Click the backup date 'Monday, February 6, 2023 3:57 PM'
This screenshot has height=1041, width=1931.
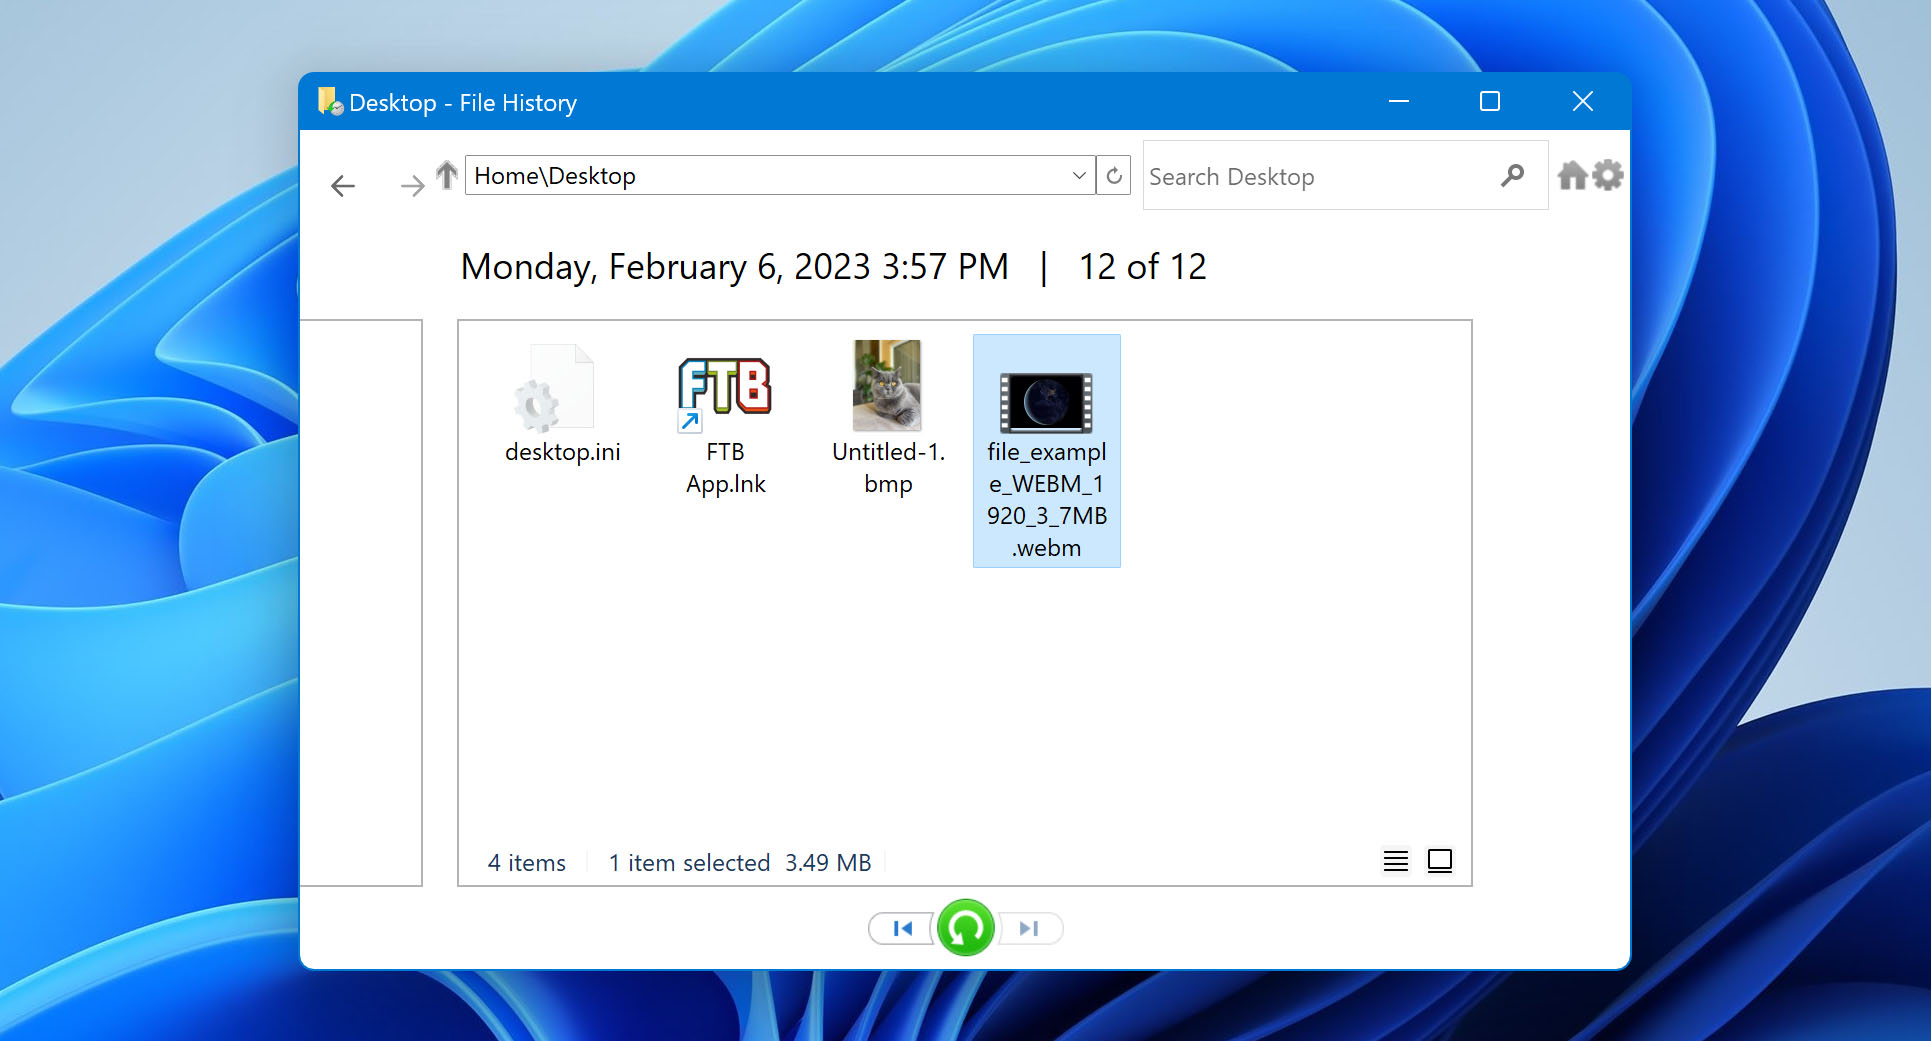[x=734, y=267]
